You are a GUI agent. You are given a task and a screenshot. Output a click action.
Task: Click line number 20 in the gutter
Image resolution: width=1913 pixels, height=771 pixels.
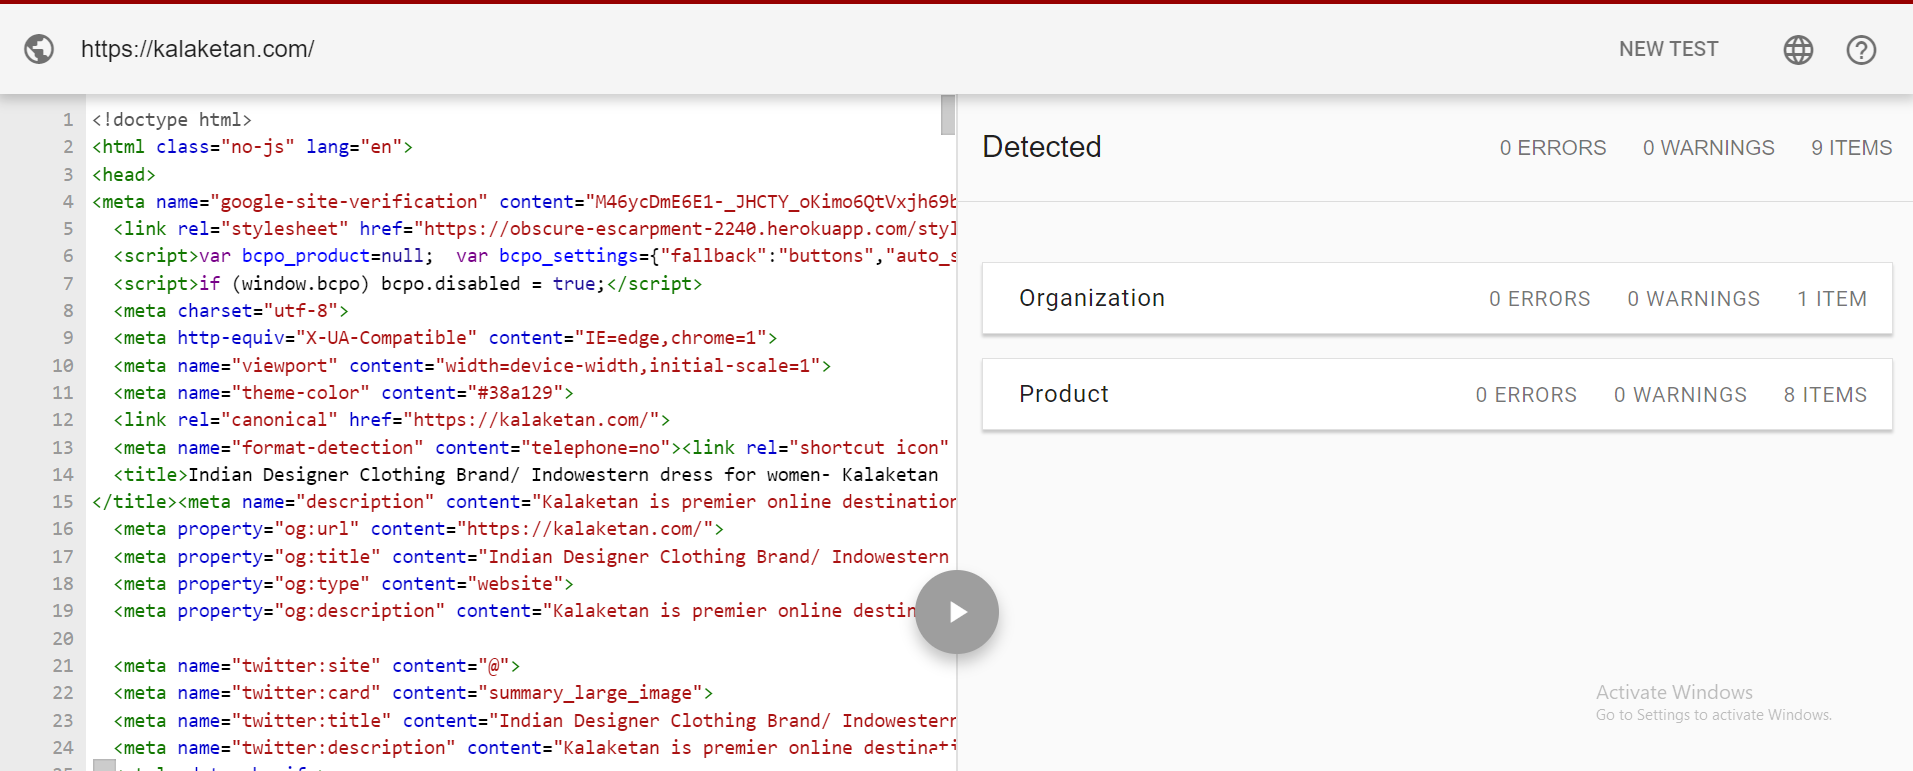pos(63,639)
